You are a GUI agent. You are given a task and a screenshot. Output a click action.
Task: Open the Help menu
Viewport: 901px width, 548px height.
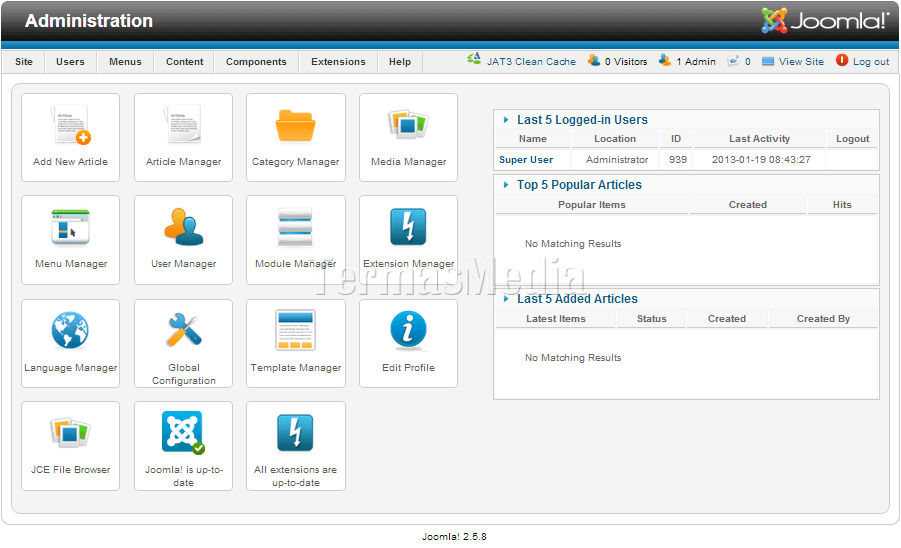400,62
